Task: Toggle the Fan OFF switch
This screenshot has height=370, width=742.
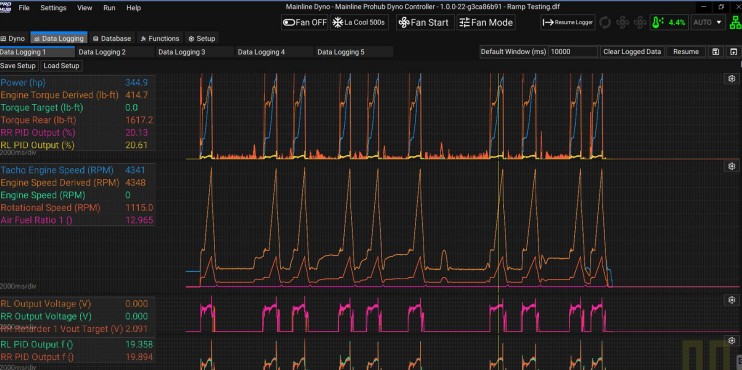Action: [x=304, y=22]
